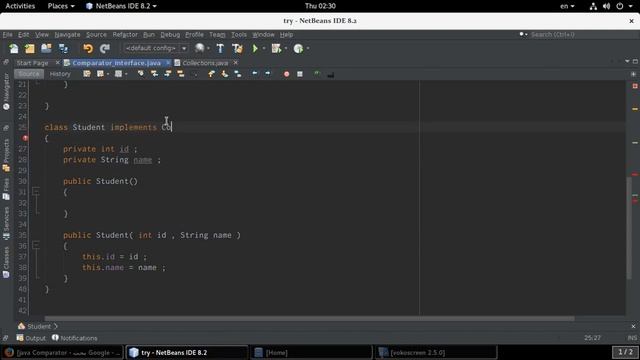
Task: Switch to the Start Page tab
Action: coord(32,63)
